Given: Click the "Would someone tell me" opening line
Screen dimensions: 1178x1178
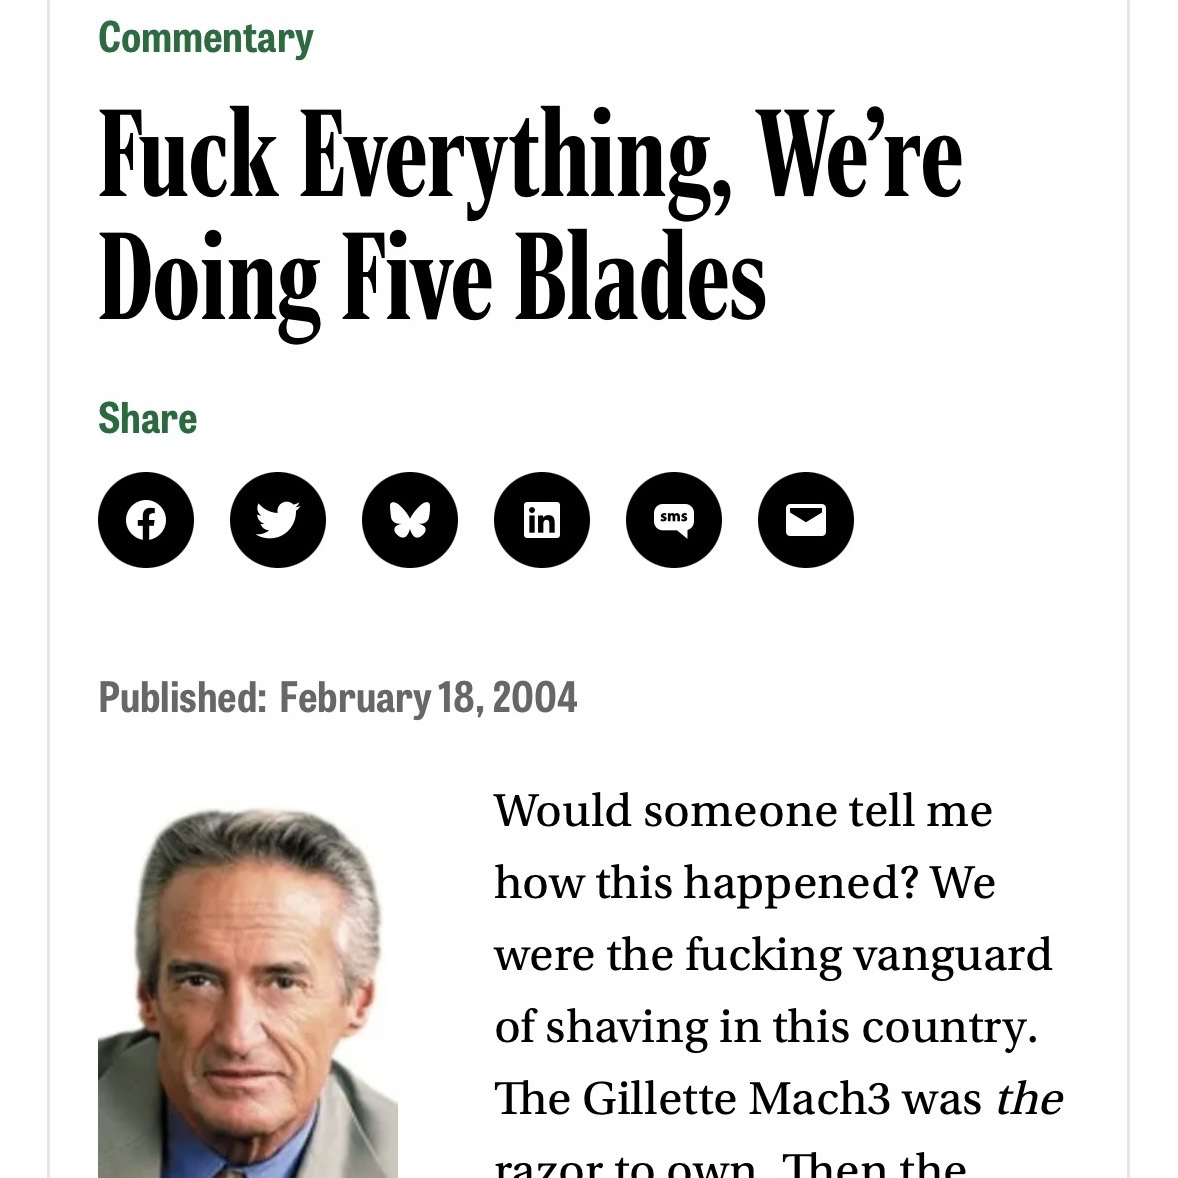Looking at the screenshot, I should coord(742,810).
